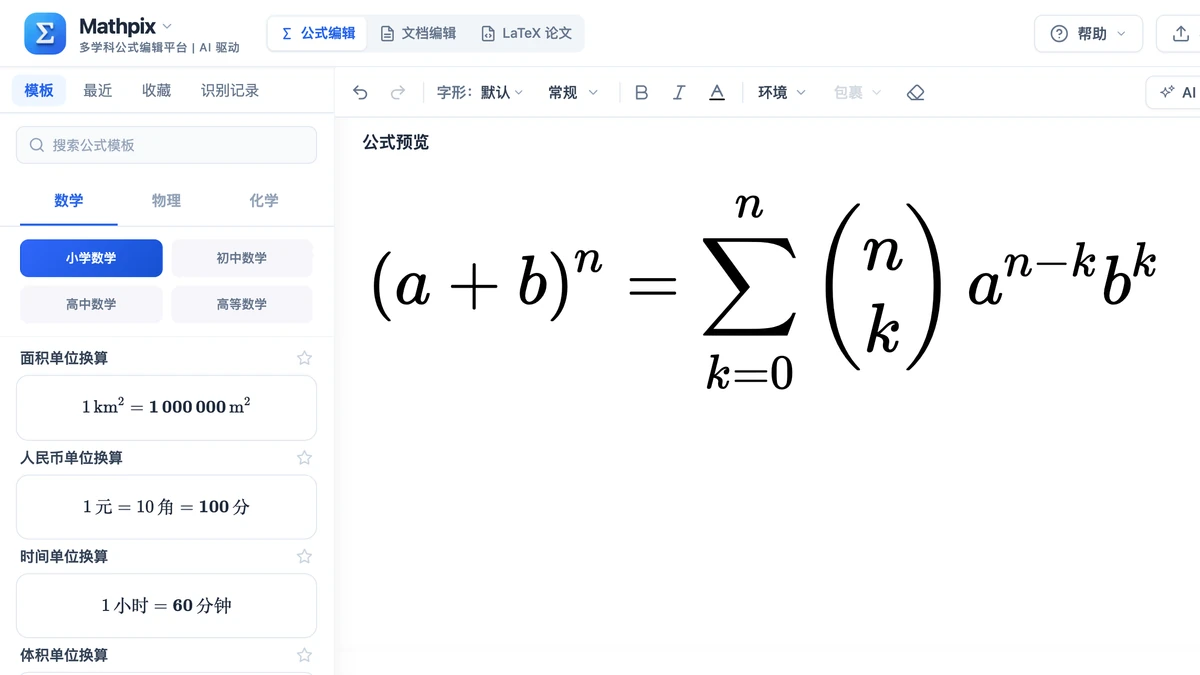Screen dimensions: 1200x675
Task: Insert the 1元=10角 currency template
Action: pyautogui.click(x=166, y=507)
